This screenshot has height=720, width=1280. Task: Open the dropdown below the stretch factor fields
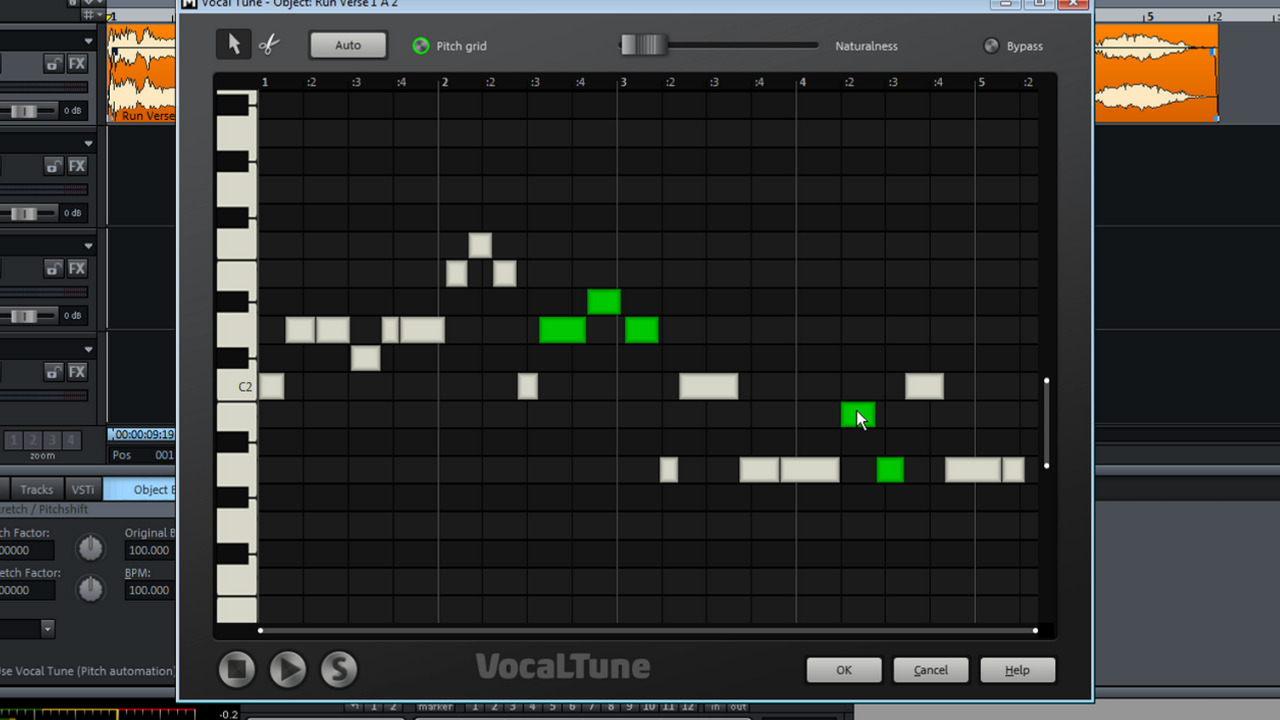[47, 629]
